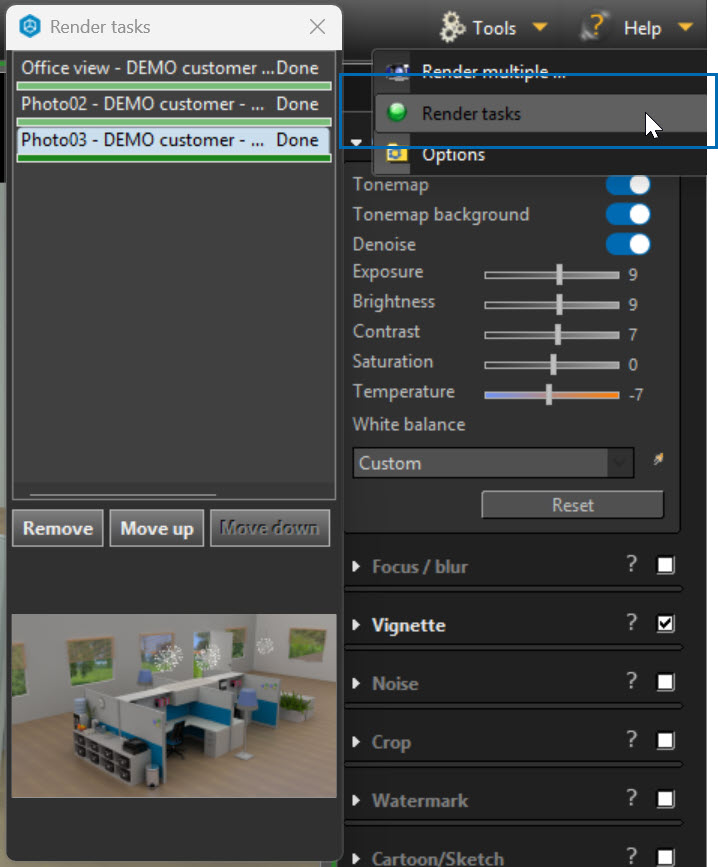Expand the Focus / blur section

pyautogui.click(x=357, y=566)
